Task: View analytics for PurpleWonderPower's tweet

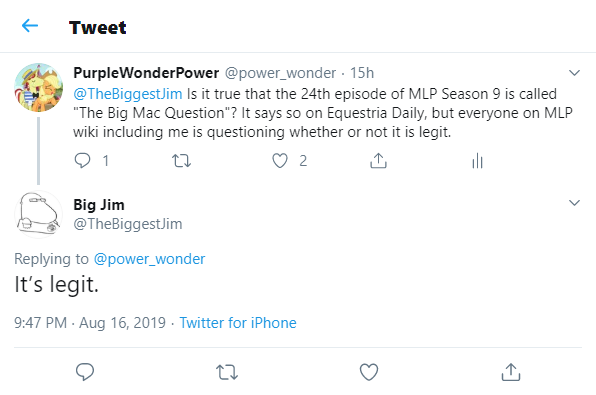Action: (477, 161)
